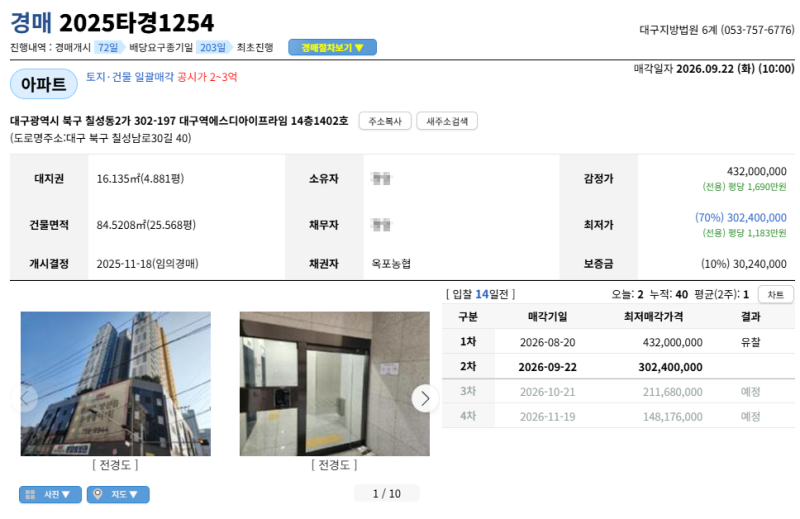Screen dimensions: 800x519
Task: Click the 토지·건물 일괄매각 label
Action: 130,77
